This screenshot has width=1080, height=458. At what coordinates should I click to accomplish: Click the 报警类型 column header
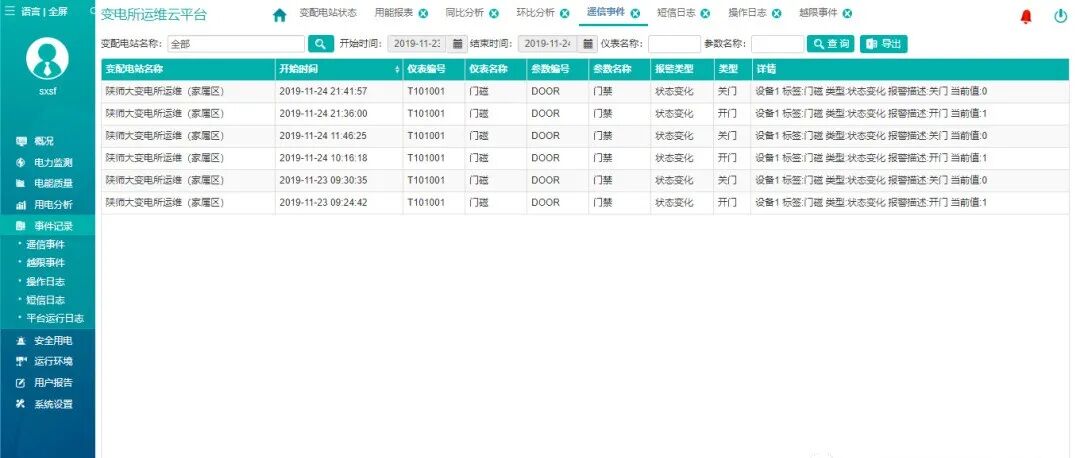[682, 70]
